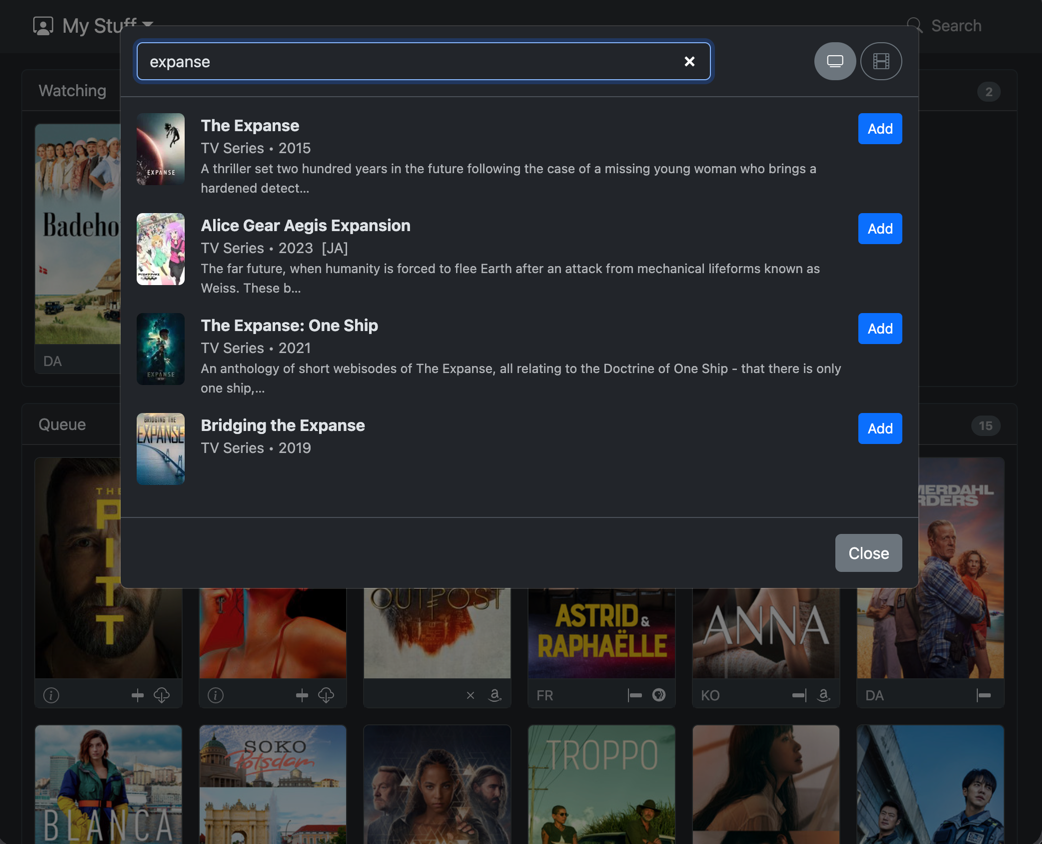The width and height of the screenshot is (1042, 844).
Task: Open Astrid & Raphaëlle poster
Action: tap(601, 633)
